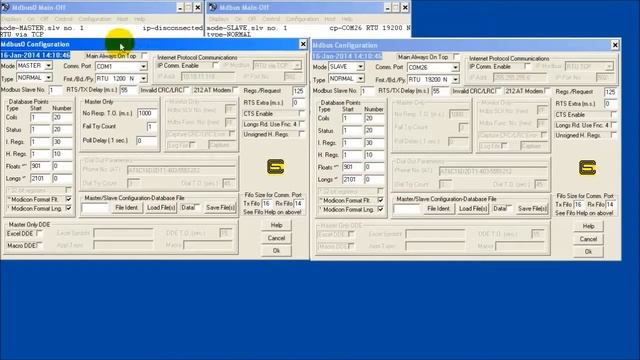Toggle CTS Enable in Mdbus0 Configuration
This screenshot has height=360, width=640.
click(301, 113)
